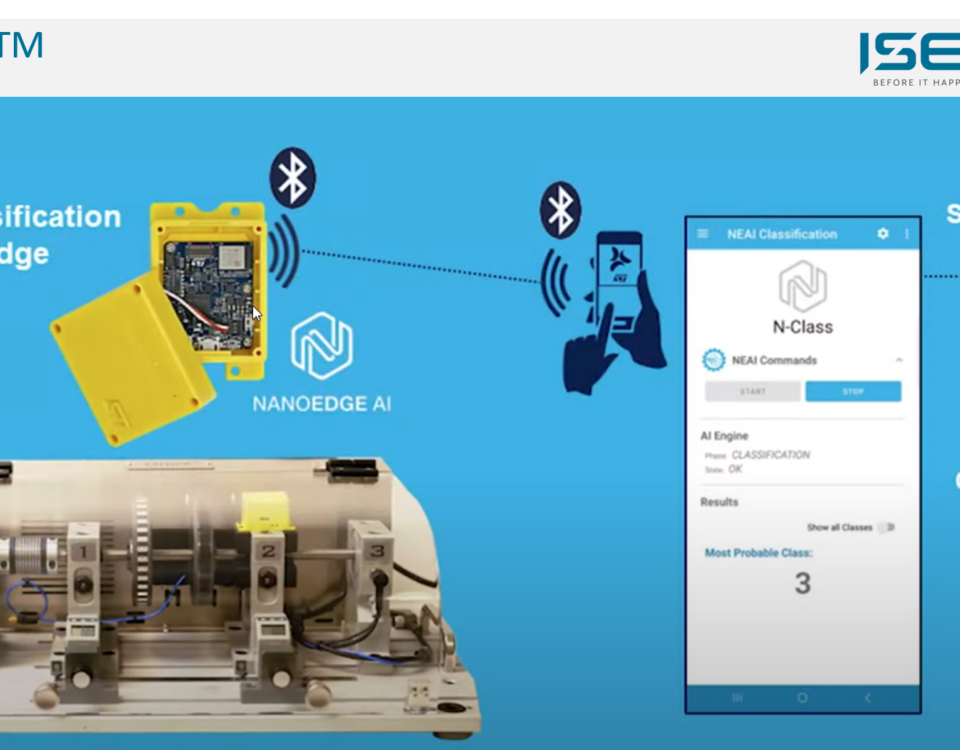Click the Bluetooth icon above the smartphone illustration
The width and height of the screenshot is (960, 750).
pos(560,210)
